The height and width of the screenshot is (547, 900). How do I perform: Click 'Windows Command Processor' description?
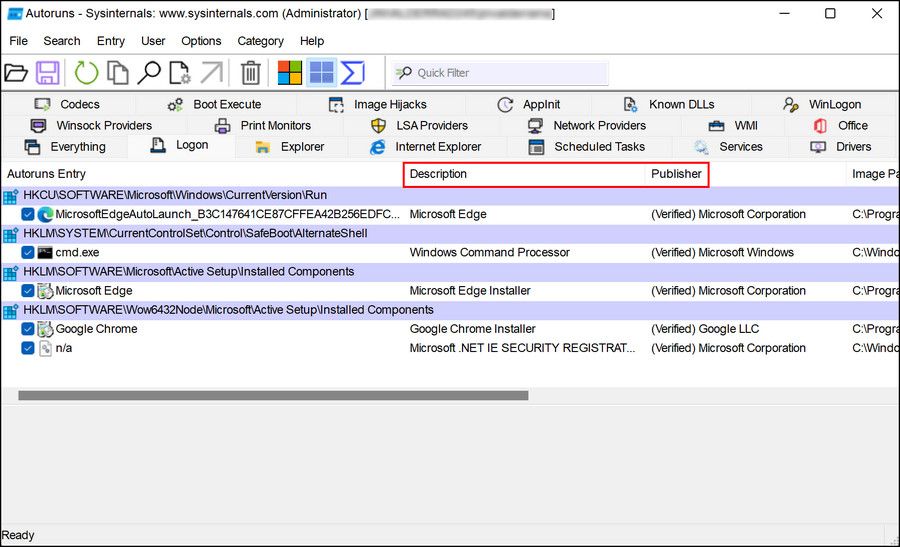490,253
